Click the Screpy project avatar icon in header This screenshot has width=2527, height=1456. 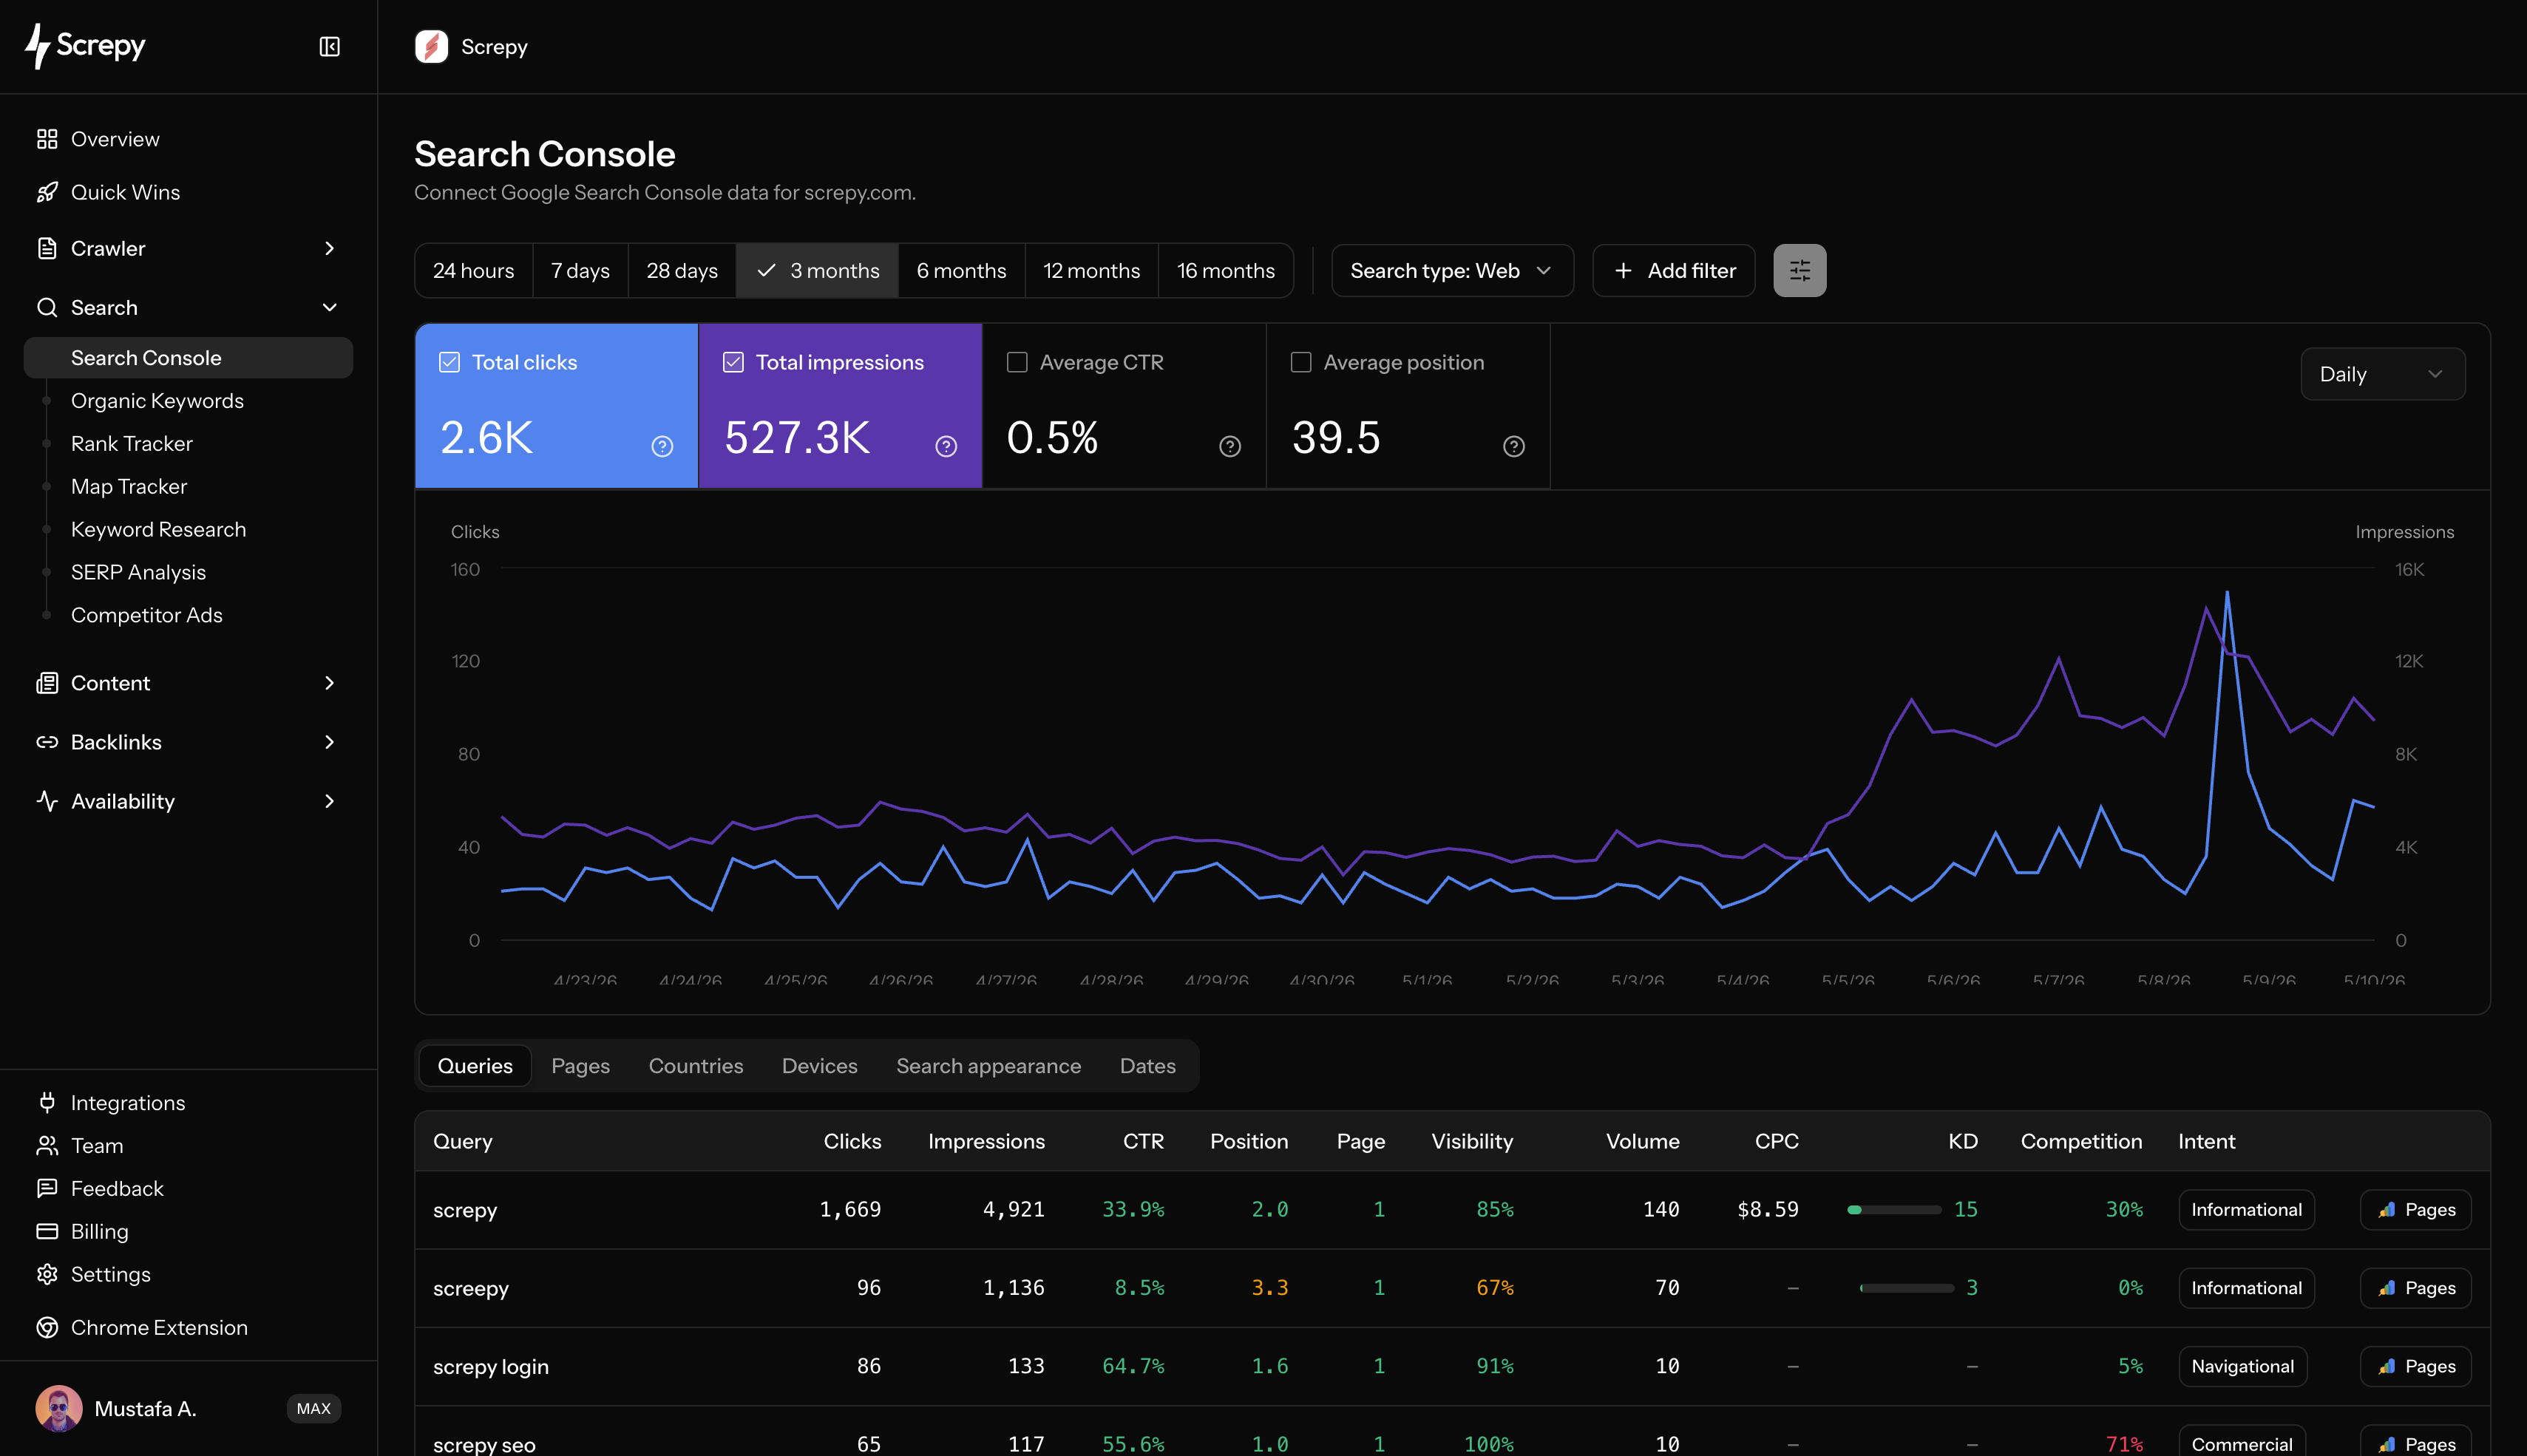431,47
